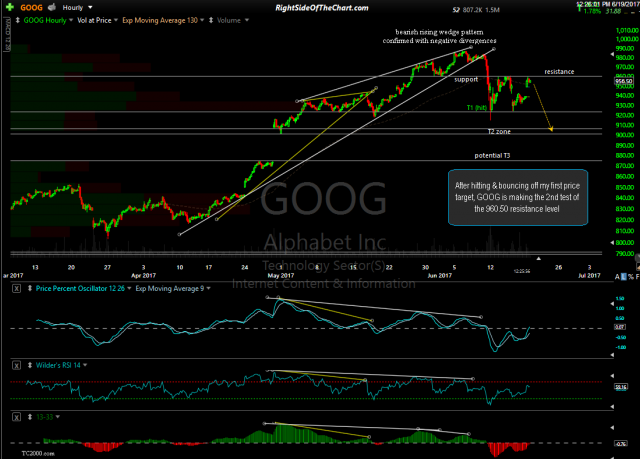Click the price scale arrow near 990.00
The image size is (640, 459).
[612, 54]
